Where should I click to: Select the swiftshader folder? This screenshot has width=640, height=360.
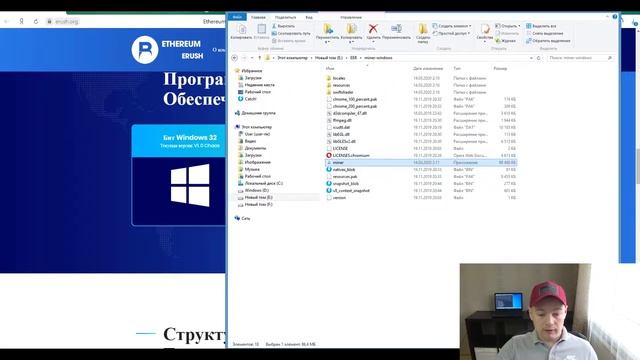pos(343,92)
